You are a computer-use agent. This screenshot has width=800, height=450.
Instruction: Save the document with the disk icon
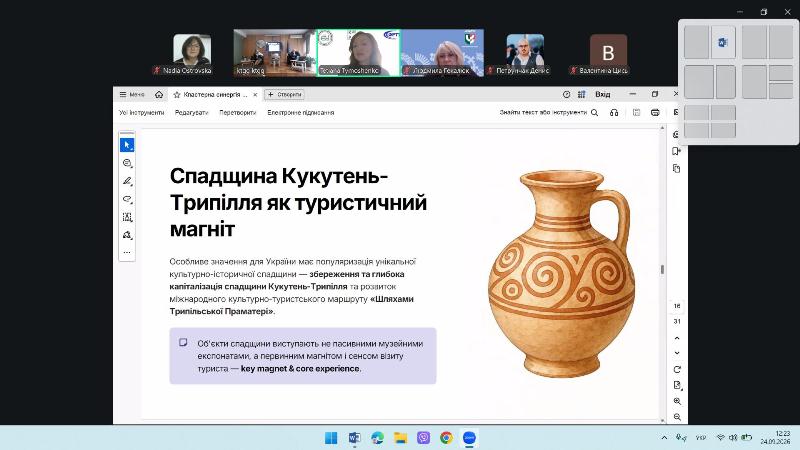click(x=636, y=113)
